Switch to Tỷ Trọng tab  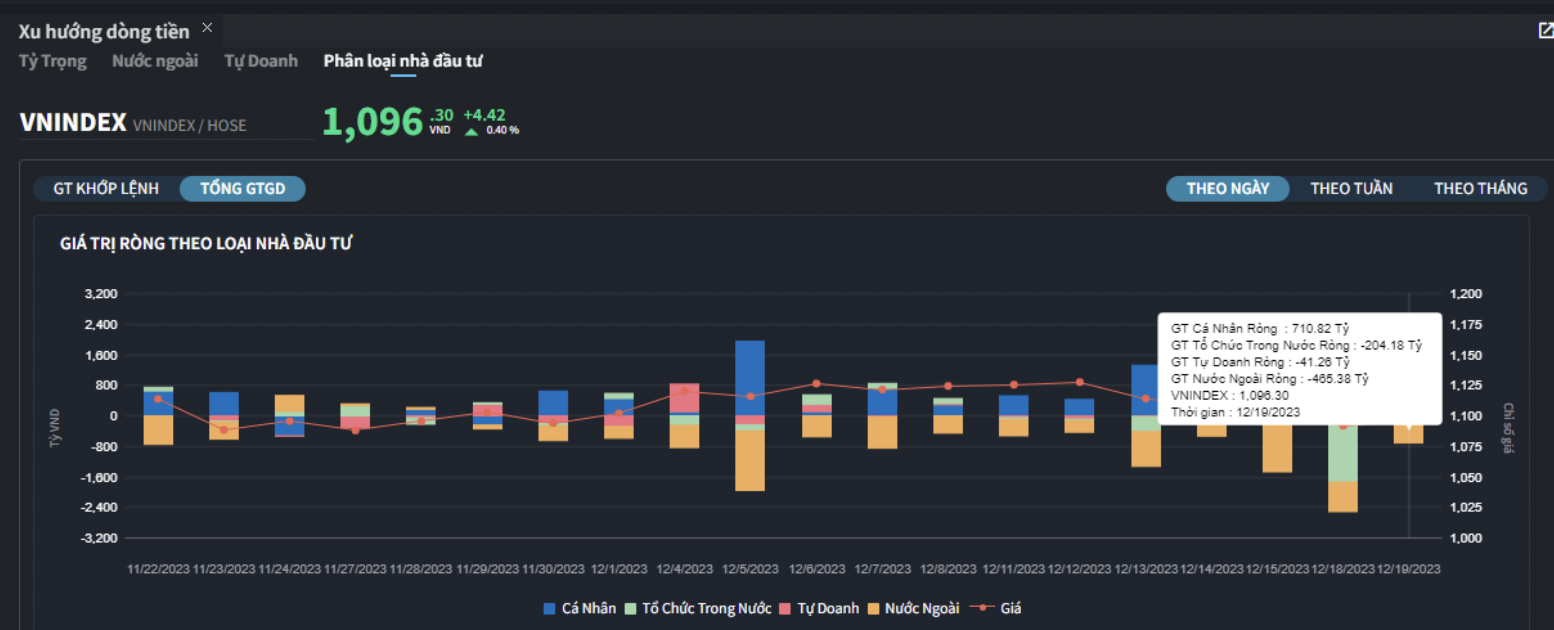click(53, 61)
